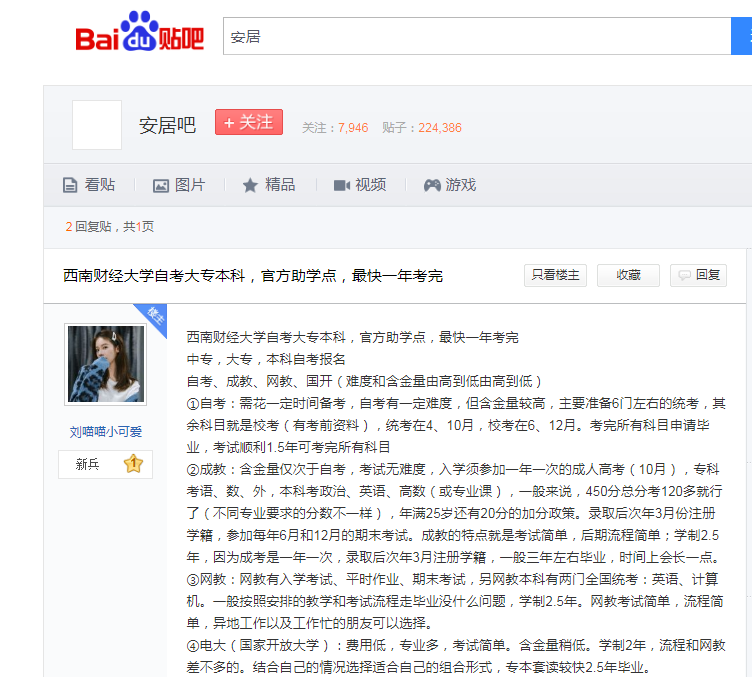
Task: Open user 刘喵喵小可爱 profile link
Action: coord(105,432)
